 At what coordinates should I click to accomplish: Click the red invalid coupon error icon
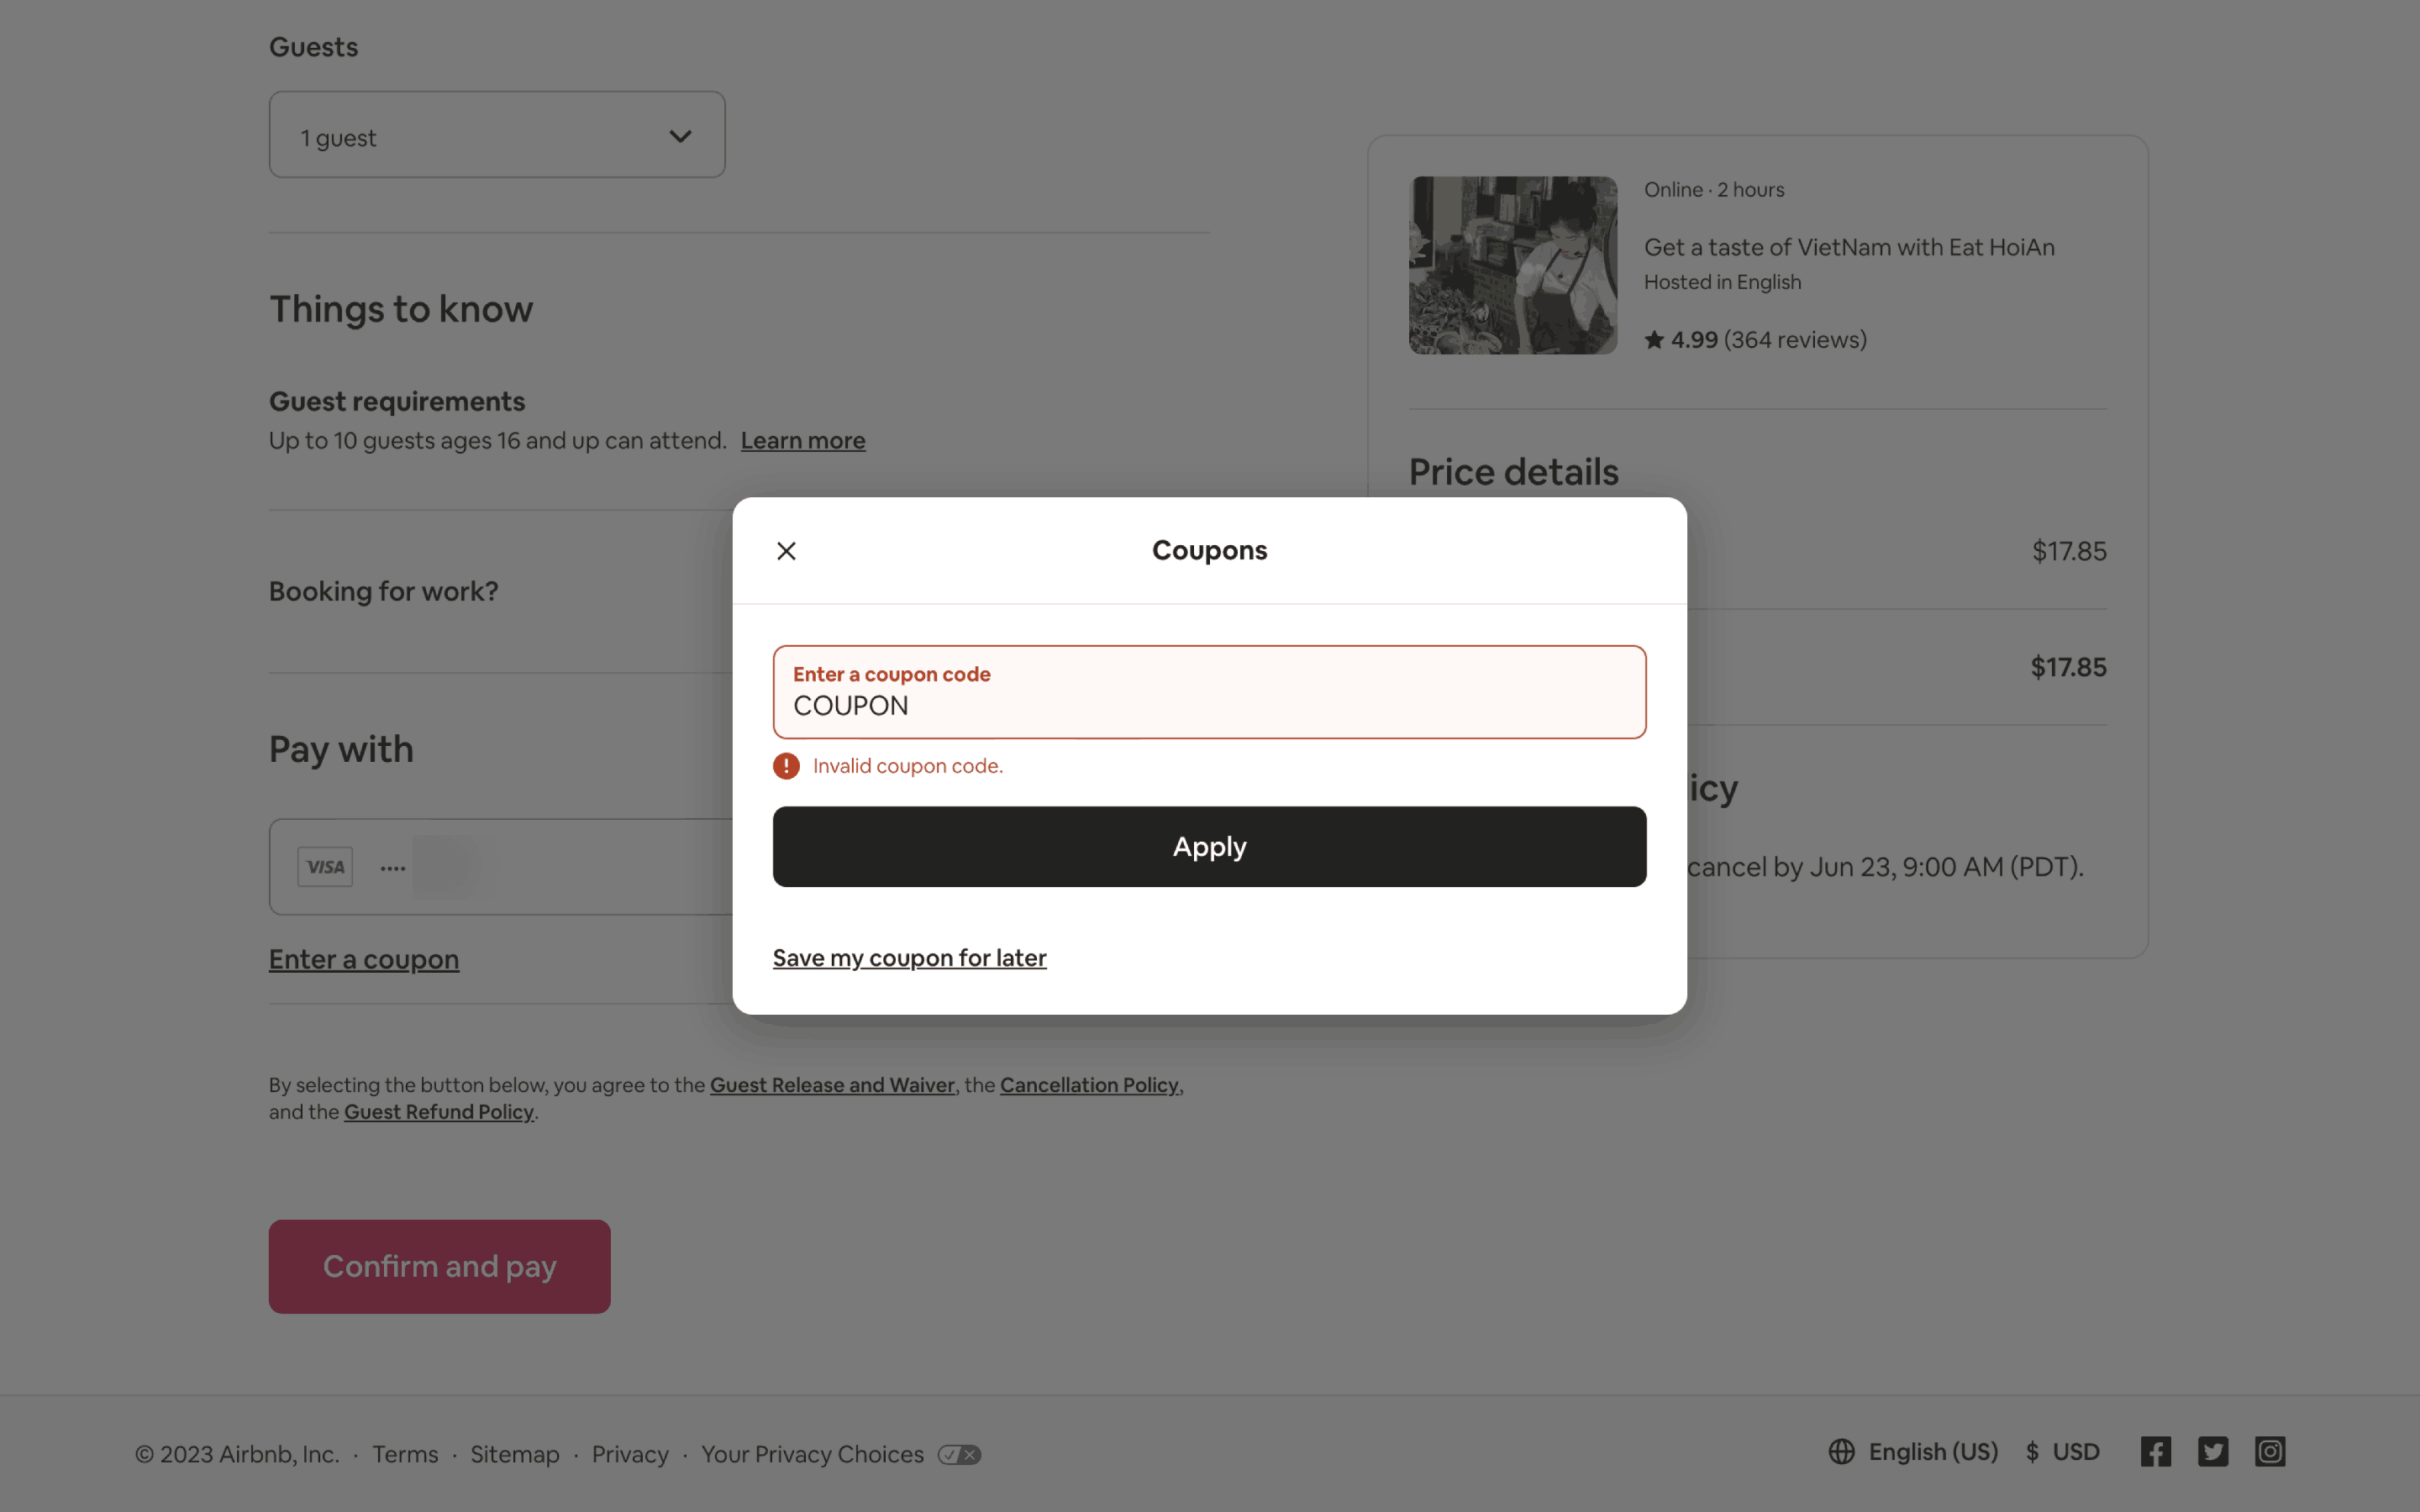tap(786, 766)
